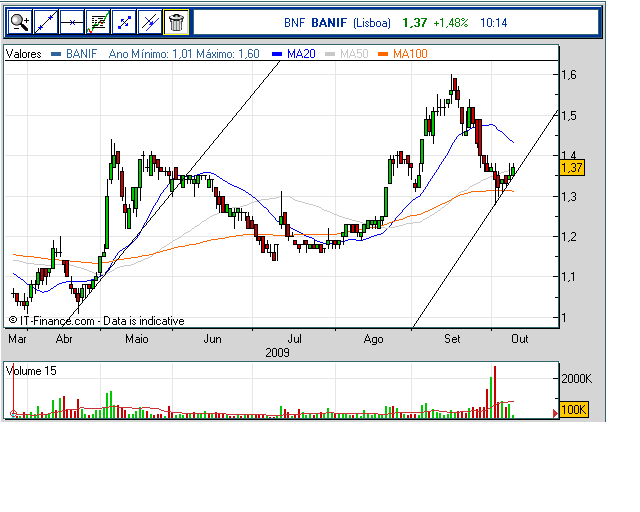
Task: Click the Set month on time axis
Action: point(451,339)
